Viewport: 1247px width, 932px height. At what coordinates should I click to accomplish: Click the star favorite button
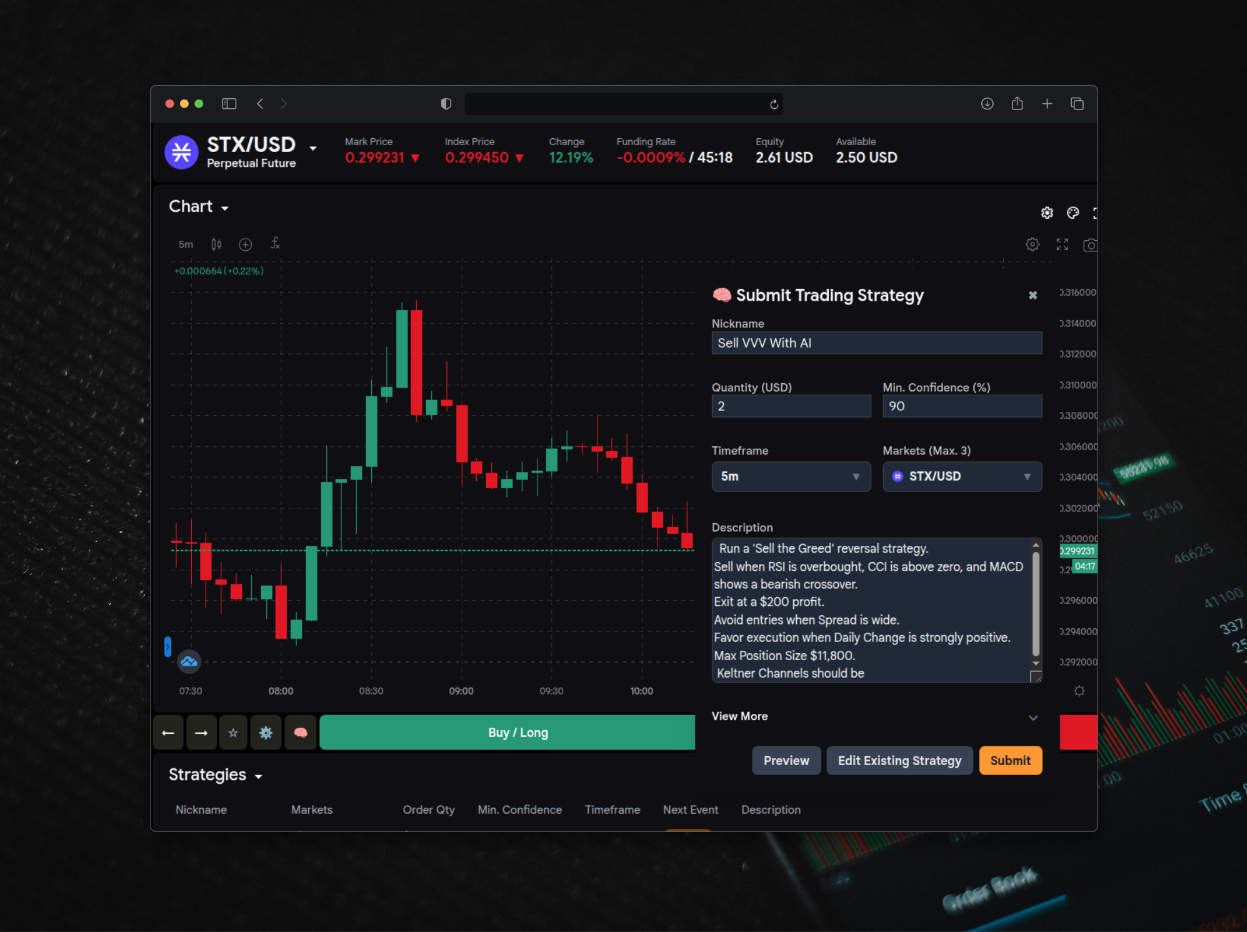(233, 733)
